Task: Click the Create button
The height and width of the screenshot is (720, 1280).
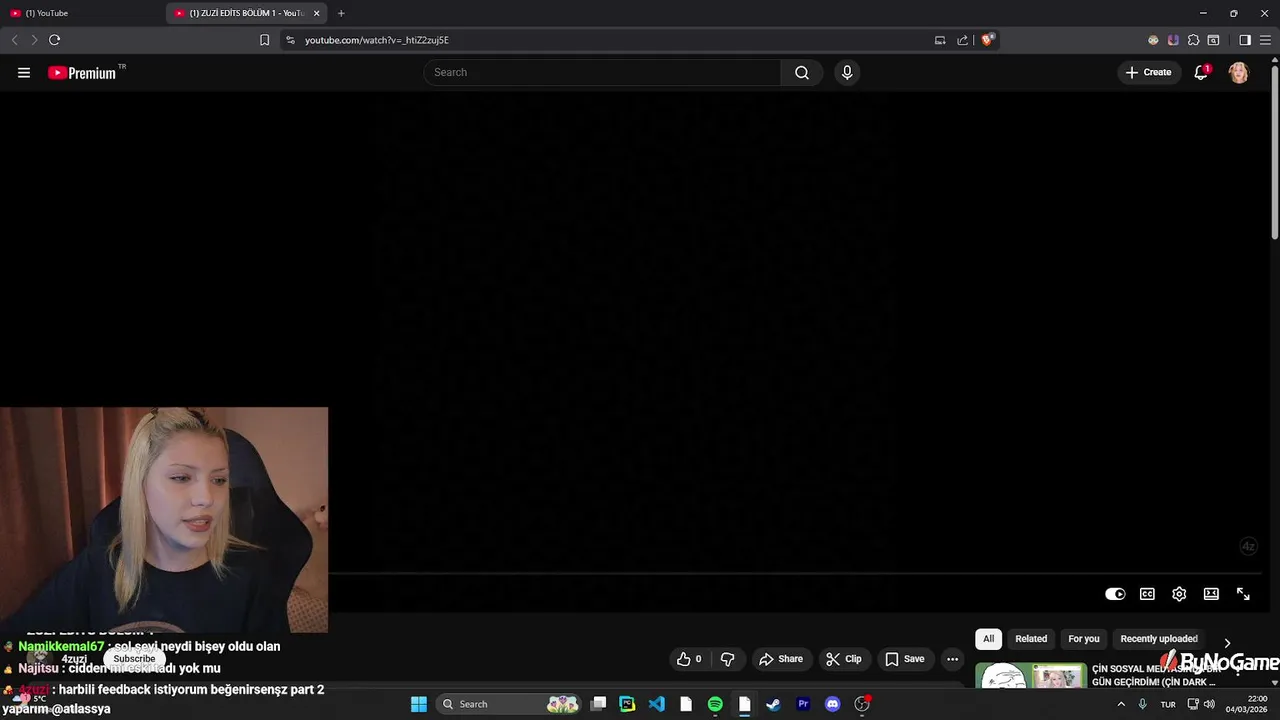Action: click(x=1148, y=73)
